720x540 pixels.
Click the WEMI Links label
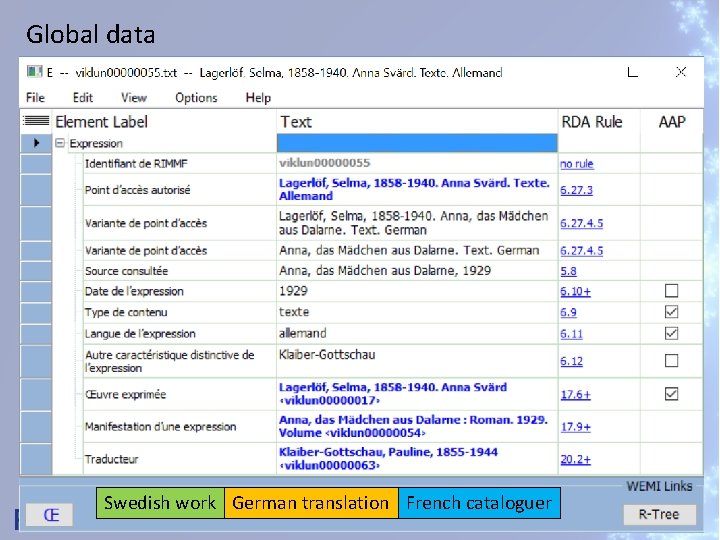point(659,487)
